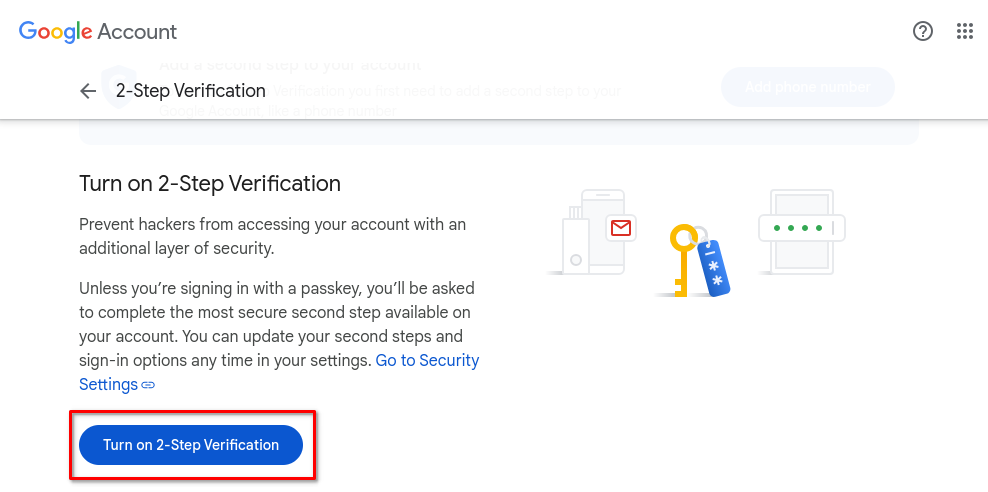Click the Account text beside Google logo
The width and height of the screenshot is (988, 492).
(137, 31)
